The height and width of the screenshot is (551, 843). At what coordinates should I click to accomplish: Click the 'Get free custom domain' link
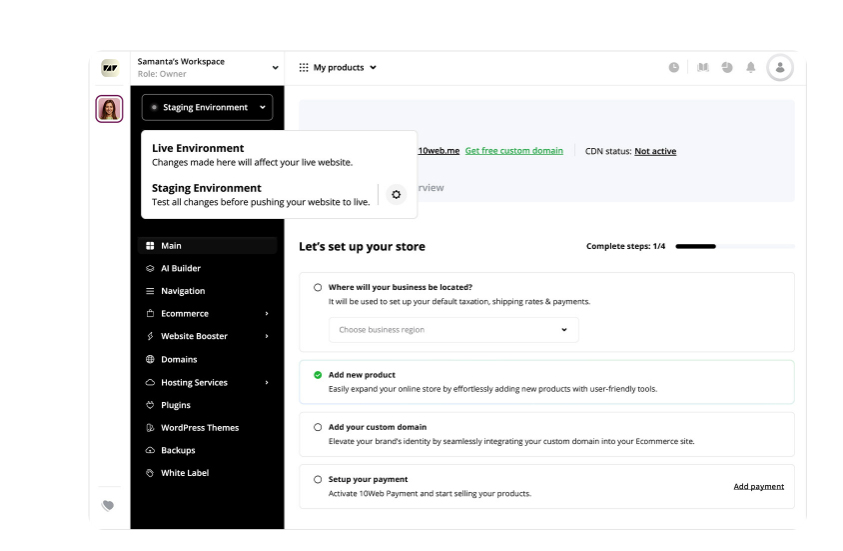[x=514, y=151]
